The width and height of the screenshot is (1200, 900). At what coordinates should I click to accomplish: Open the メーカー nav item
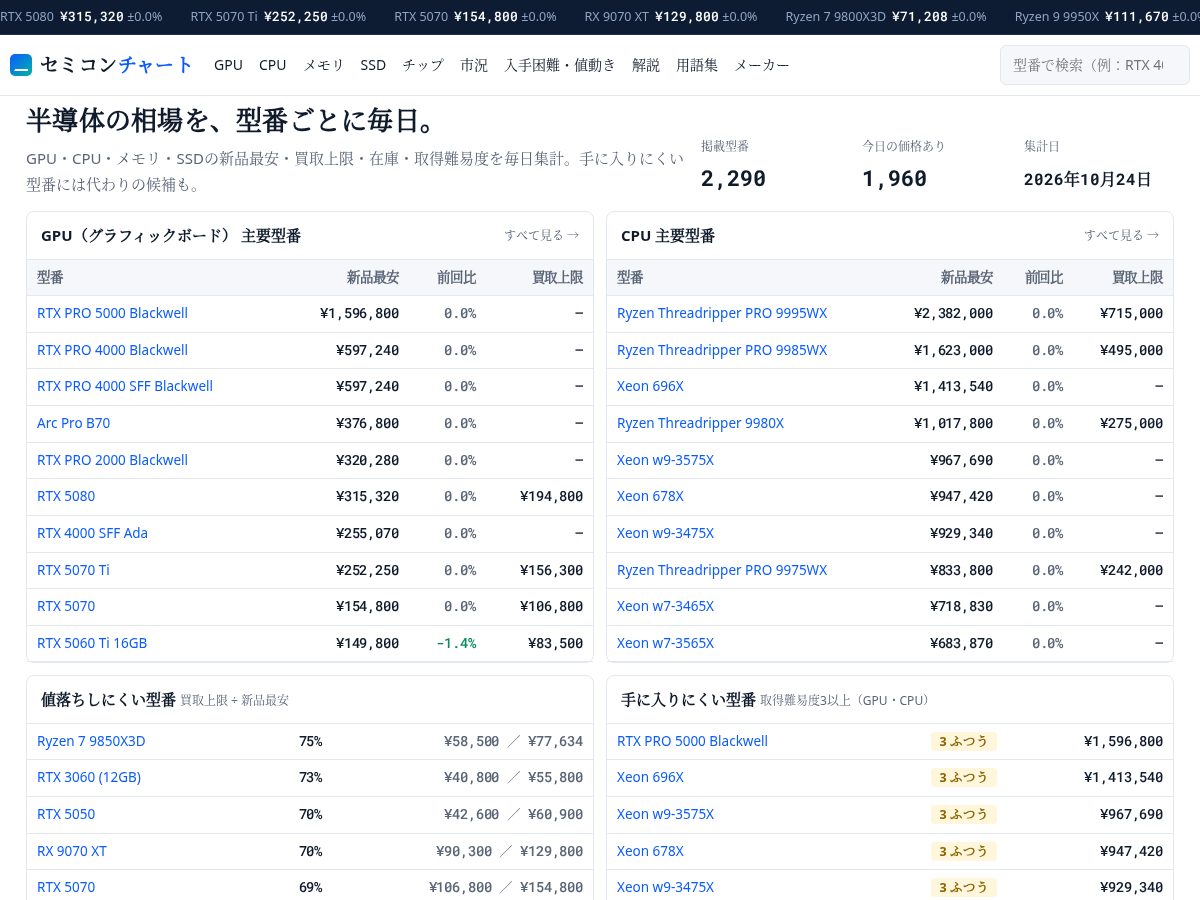coord(762,65)
